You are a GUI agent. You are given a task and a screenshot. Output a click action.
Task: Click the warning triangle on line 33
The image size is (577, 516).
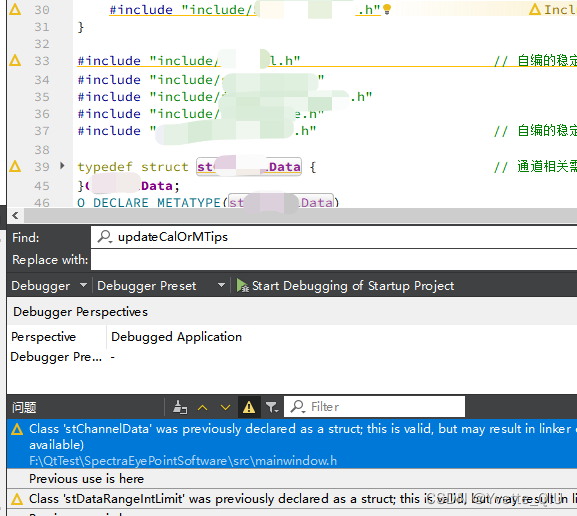click(15, 60)
